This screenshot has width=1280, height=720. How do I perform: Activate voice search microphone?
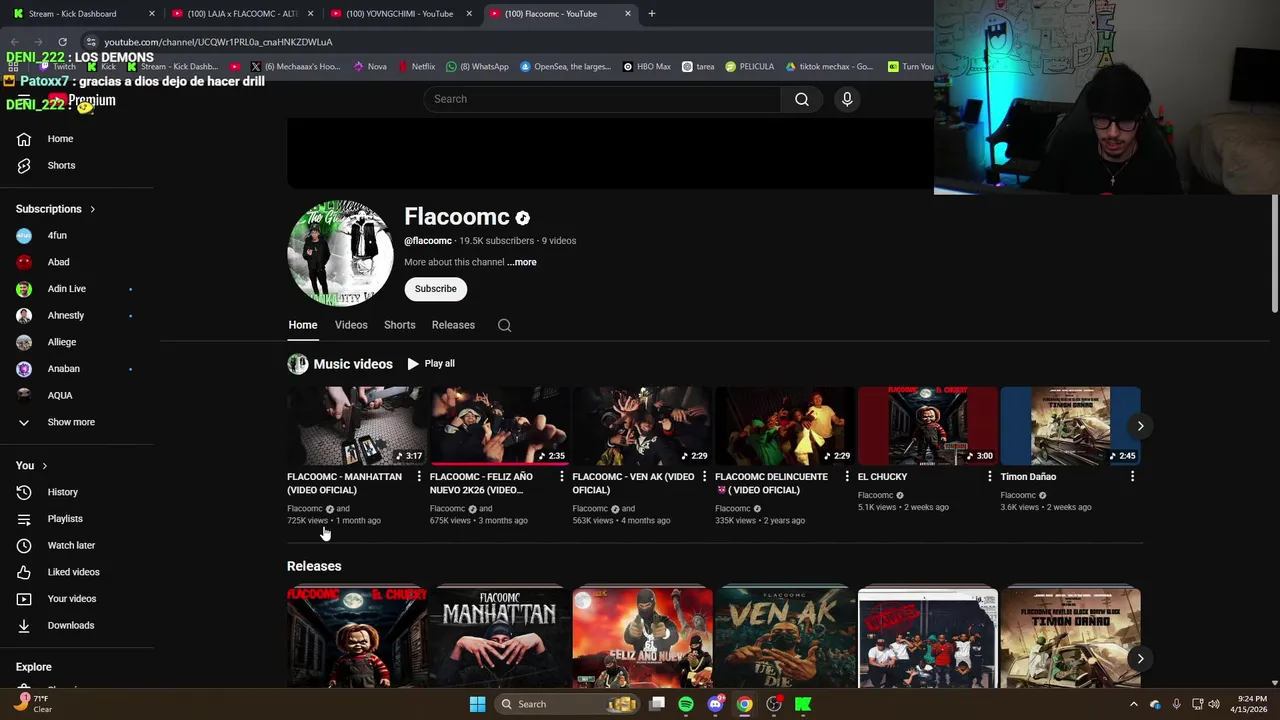coord(847,99)
